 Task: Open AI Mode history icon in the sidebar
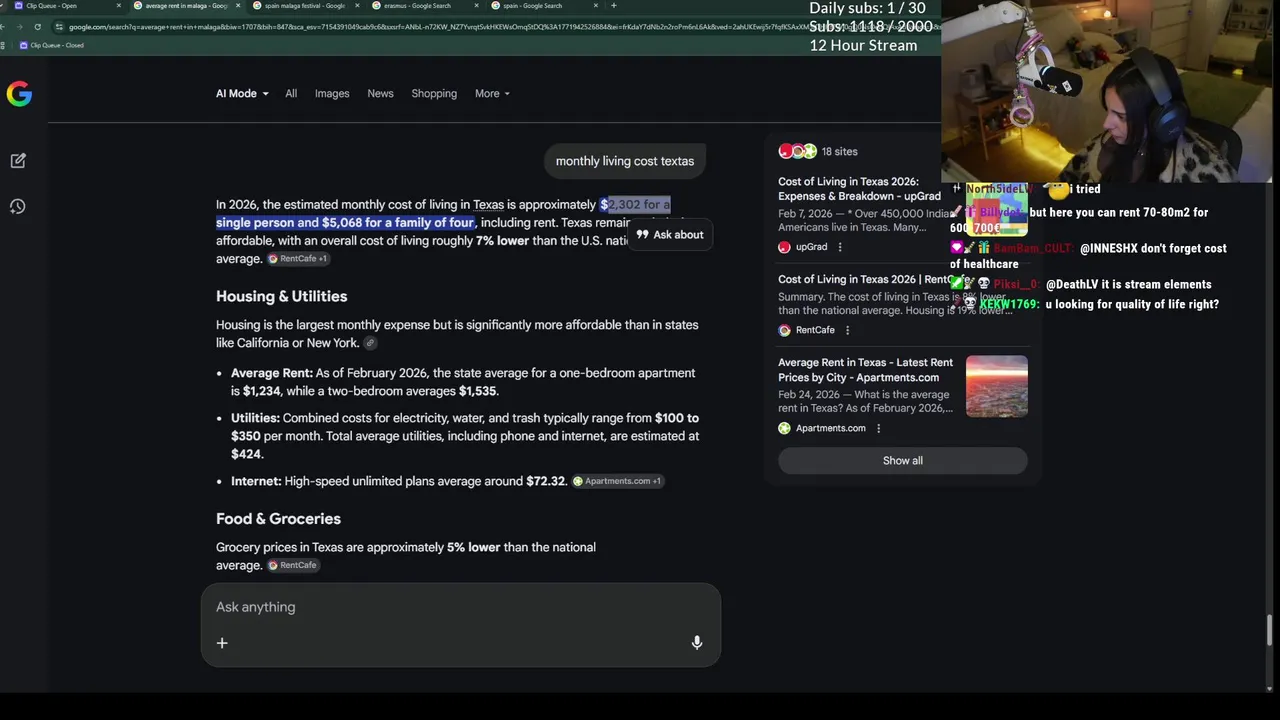[18, 206]
